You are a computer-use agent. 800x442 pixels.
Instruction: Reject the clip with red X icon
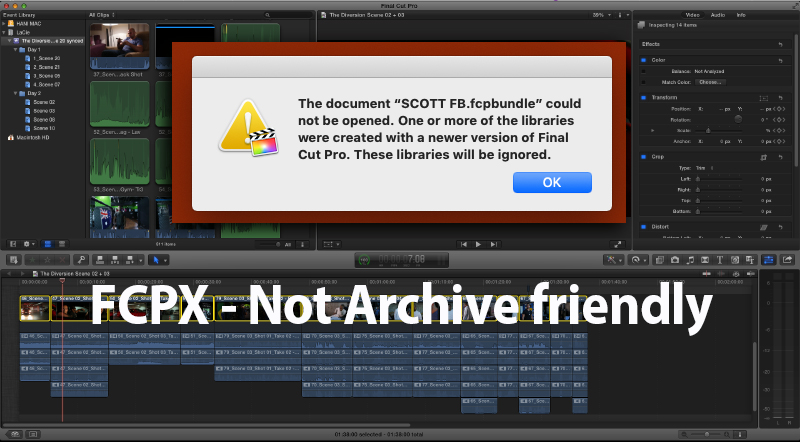tap(62, 260)
